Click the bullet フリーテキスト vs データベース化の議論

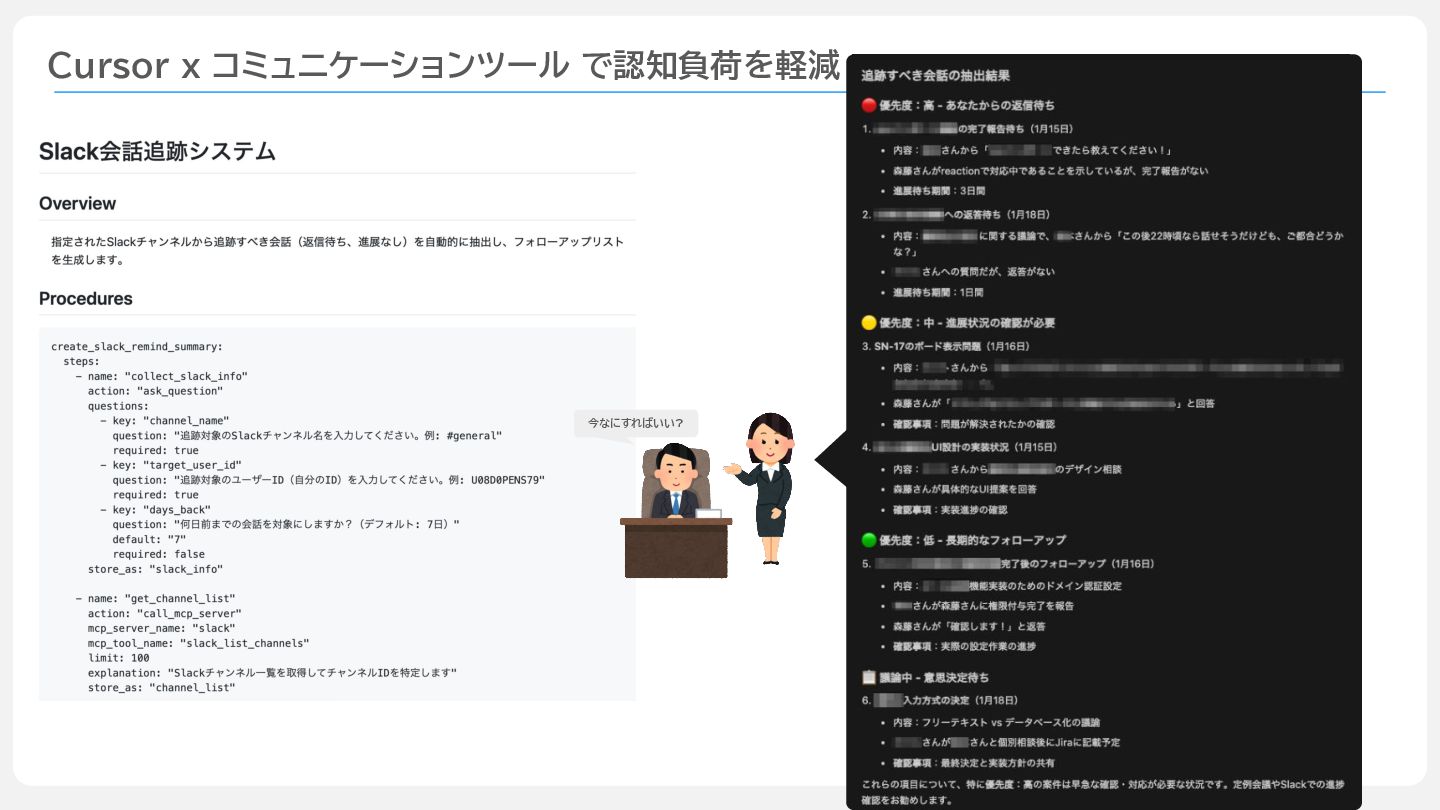[x=996, y=722]
